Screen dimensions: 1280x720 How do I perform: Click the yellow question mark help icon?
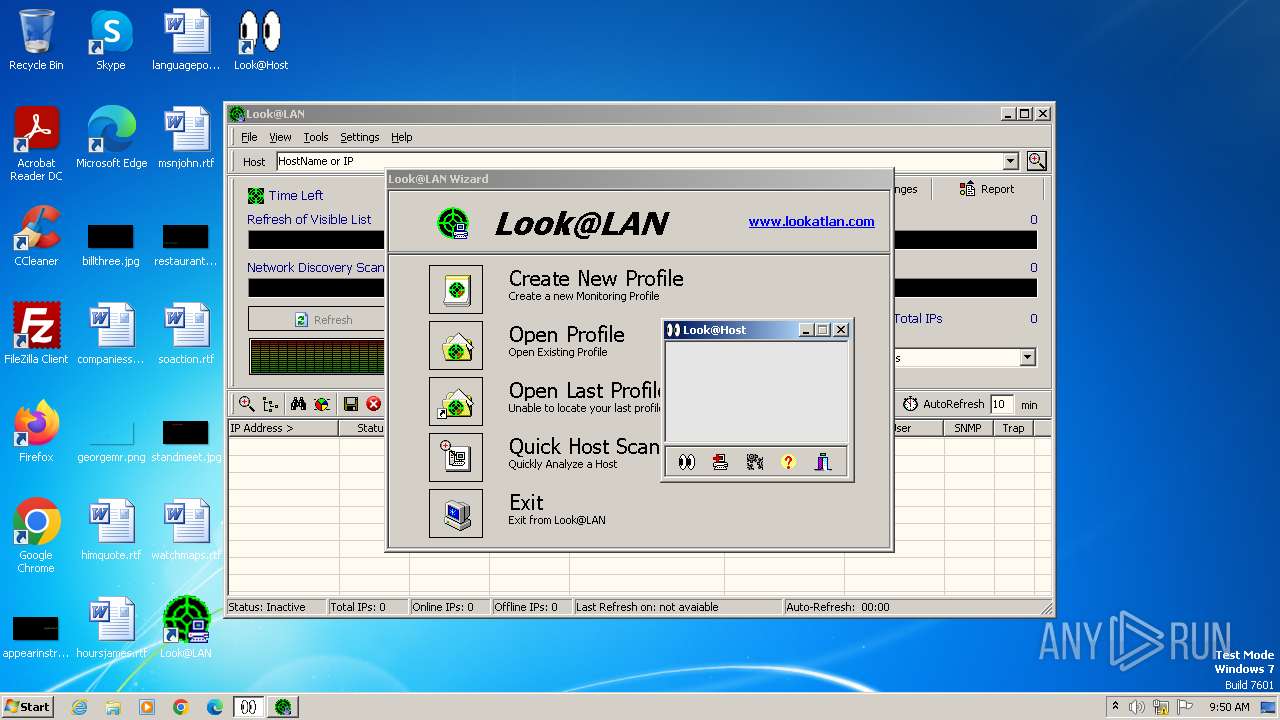coord(788,462)
